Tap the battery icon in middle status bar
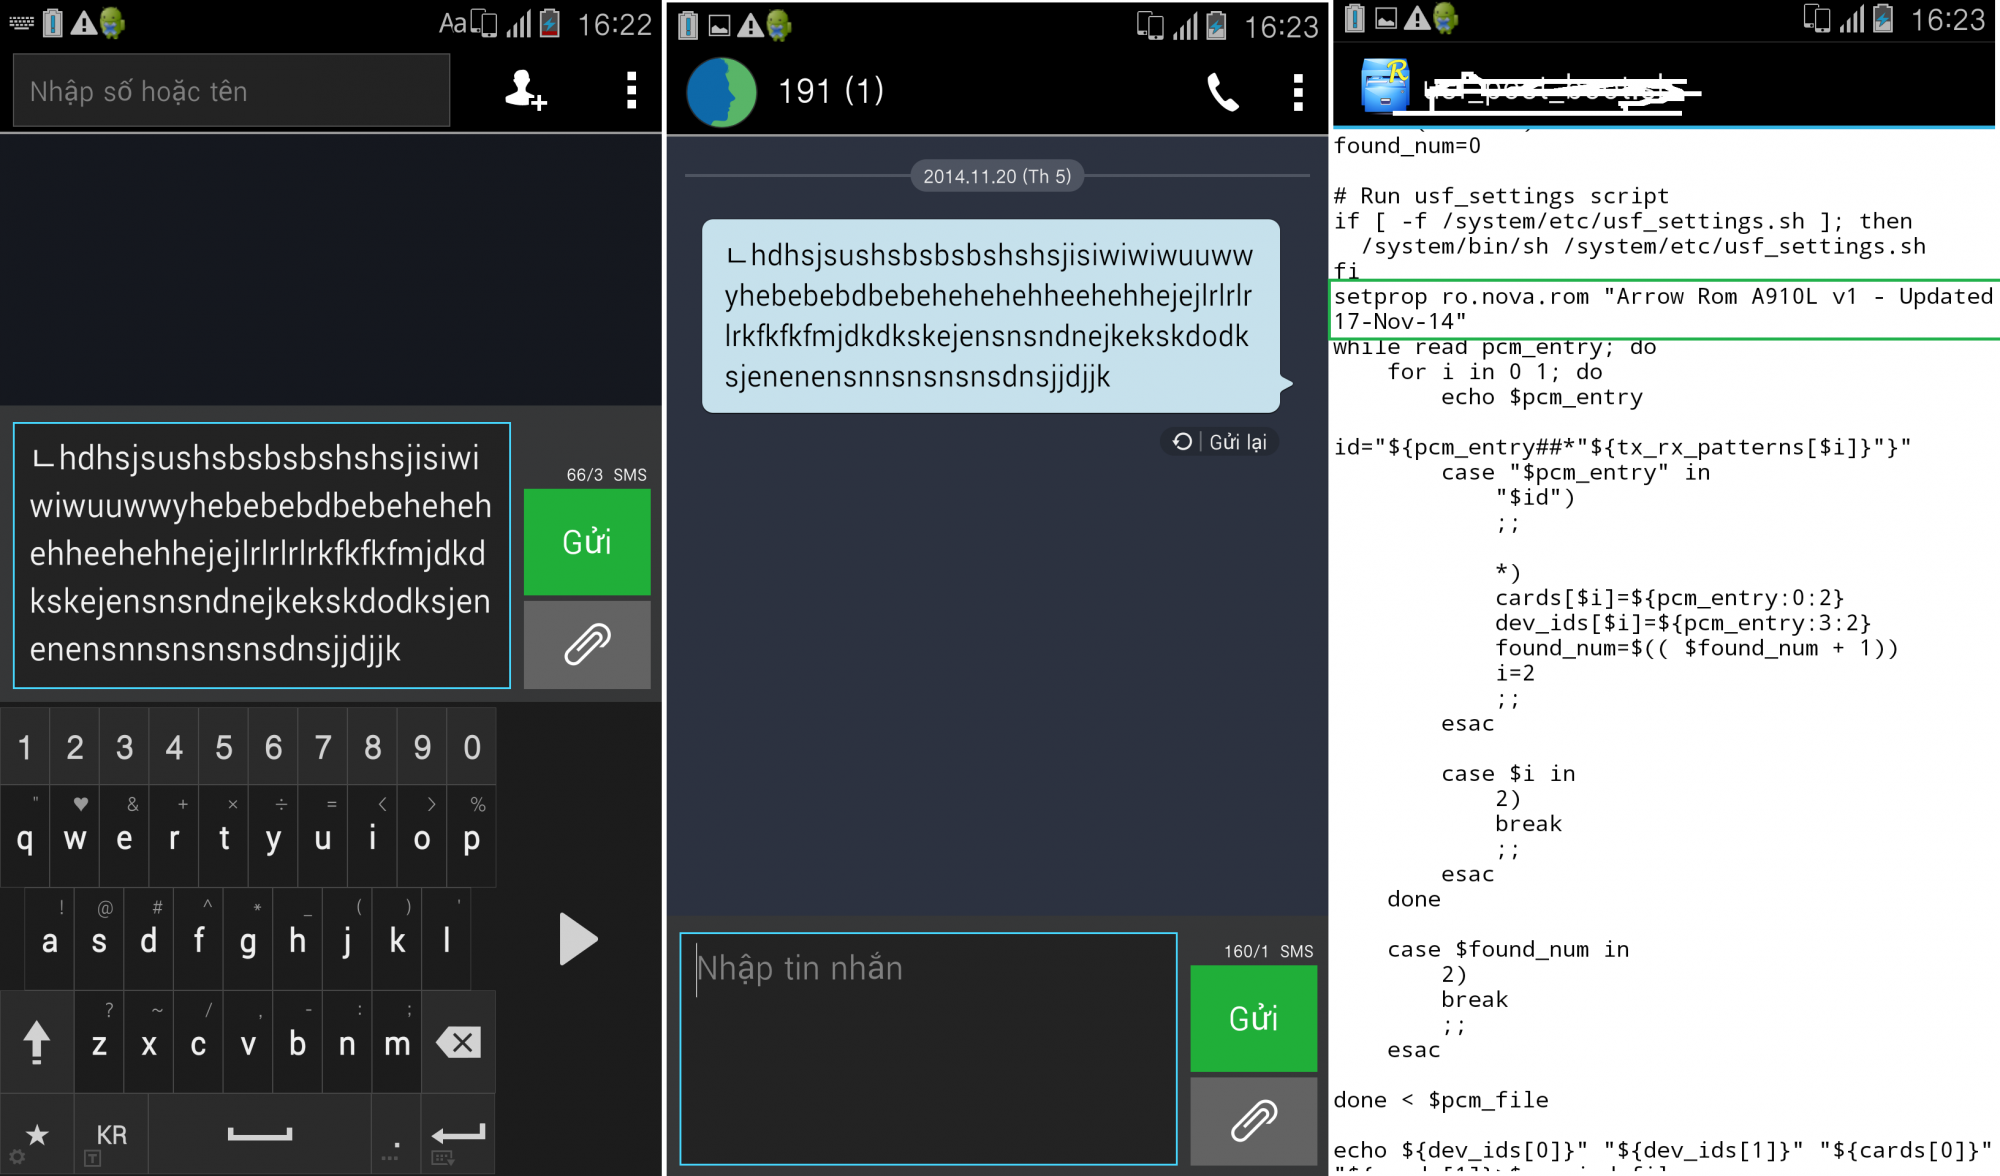Screen dimensions: 2000x1176 point(1216,25)
